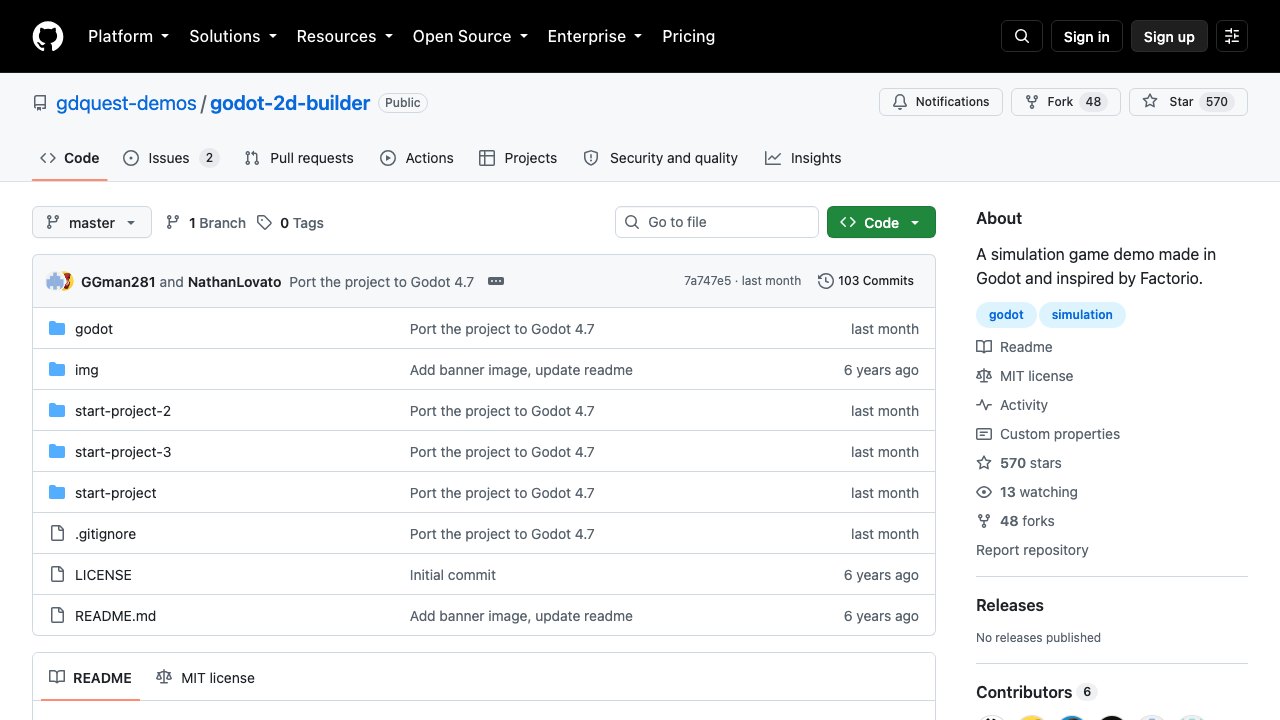Expand the Enterprise menu
Image resolution: width=1280 pixels, height=720 pixels.
pyautogui.click(x=594, y=36)
